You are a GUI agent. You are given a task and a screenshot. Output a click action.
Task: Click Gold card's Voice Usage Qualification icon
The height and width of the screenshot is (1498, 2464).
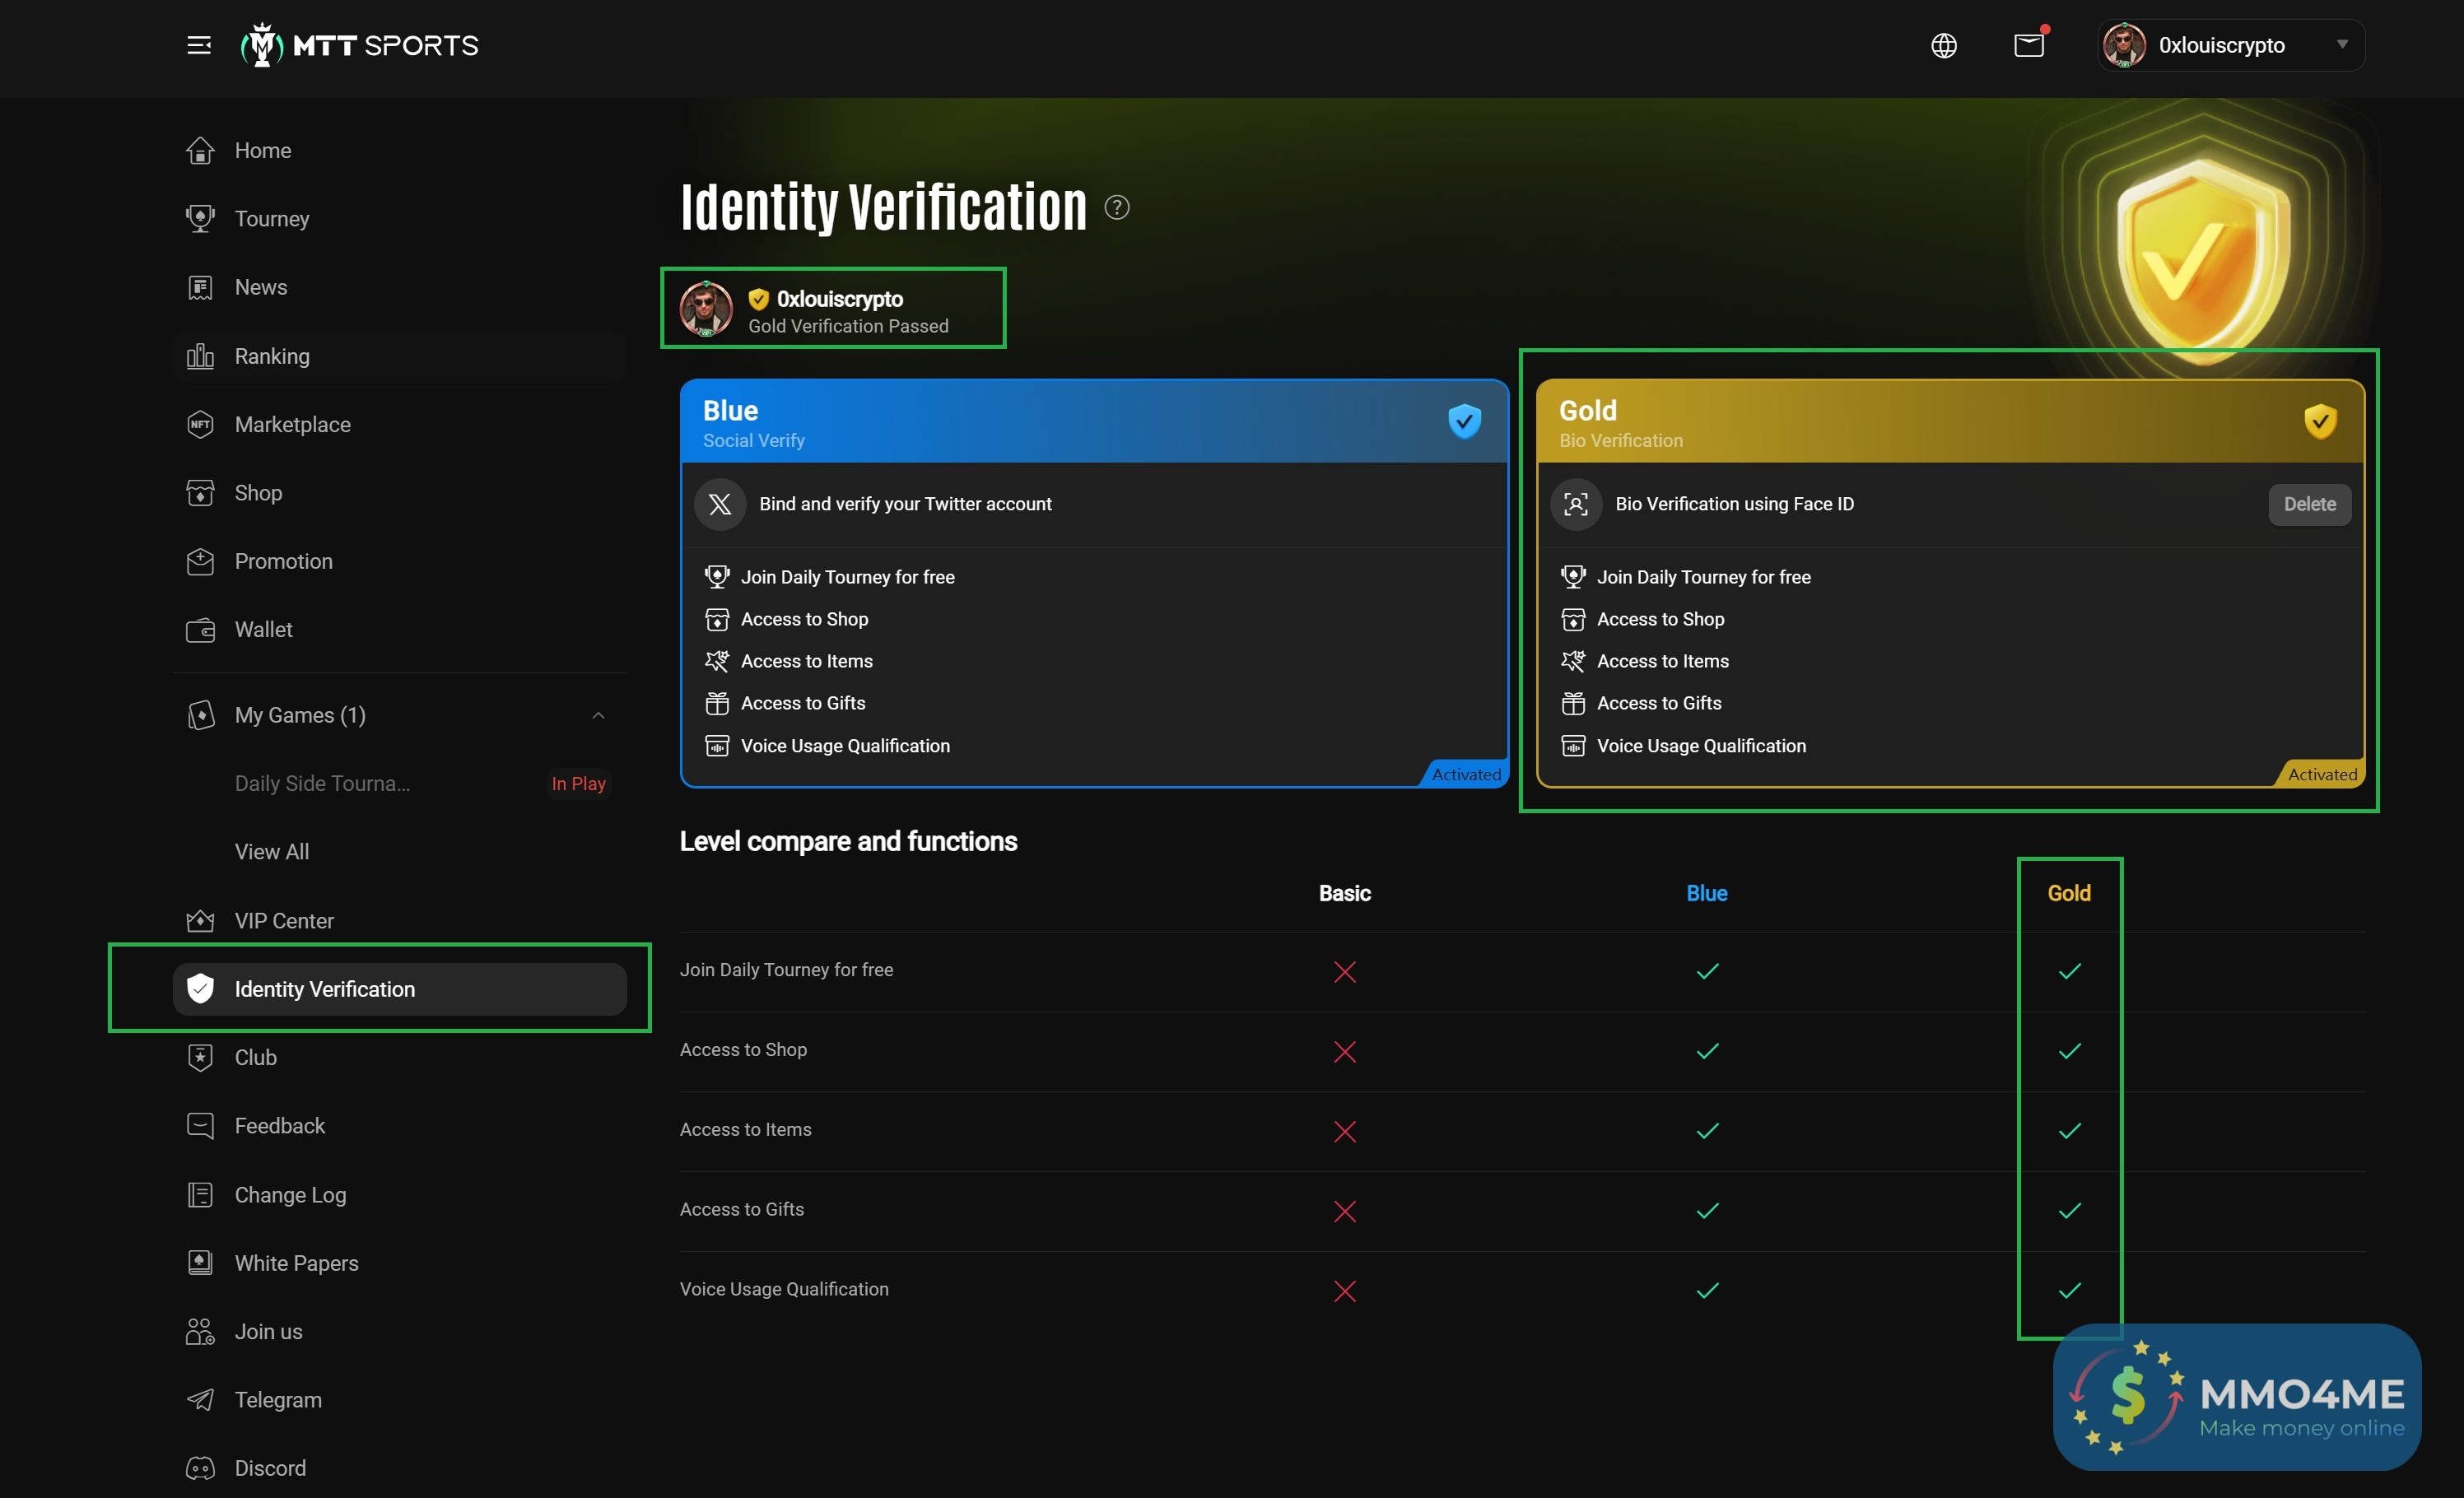tap(1573, 746)
